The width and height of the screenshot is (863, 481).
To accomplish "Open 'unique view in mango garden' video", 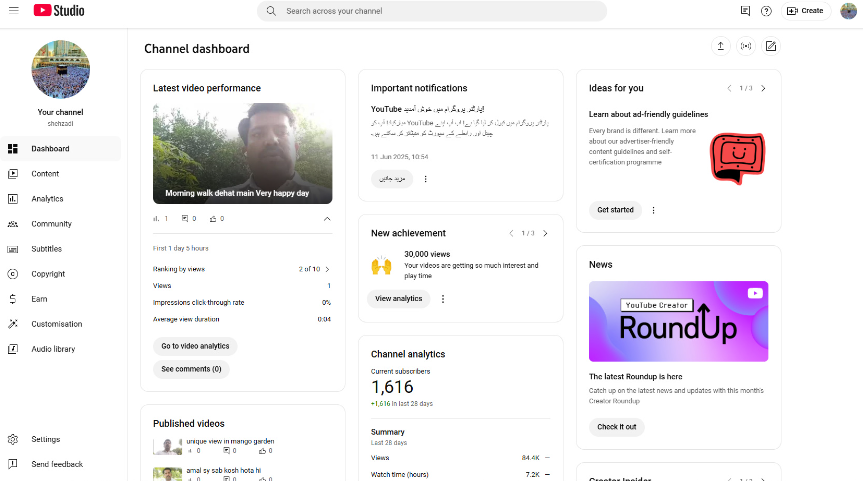I will tap(230, 441).
